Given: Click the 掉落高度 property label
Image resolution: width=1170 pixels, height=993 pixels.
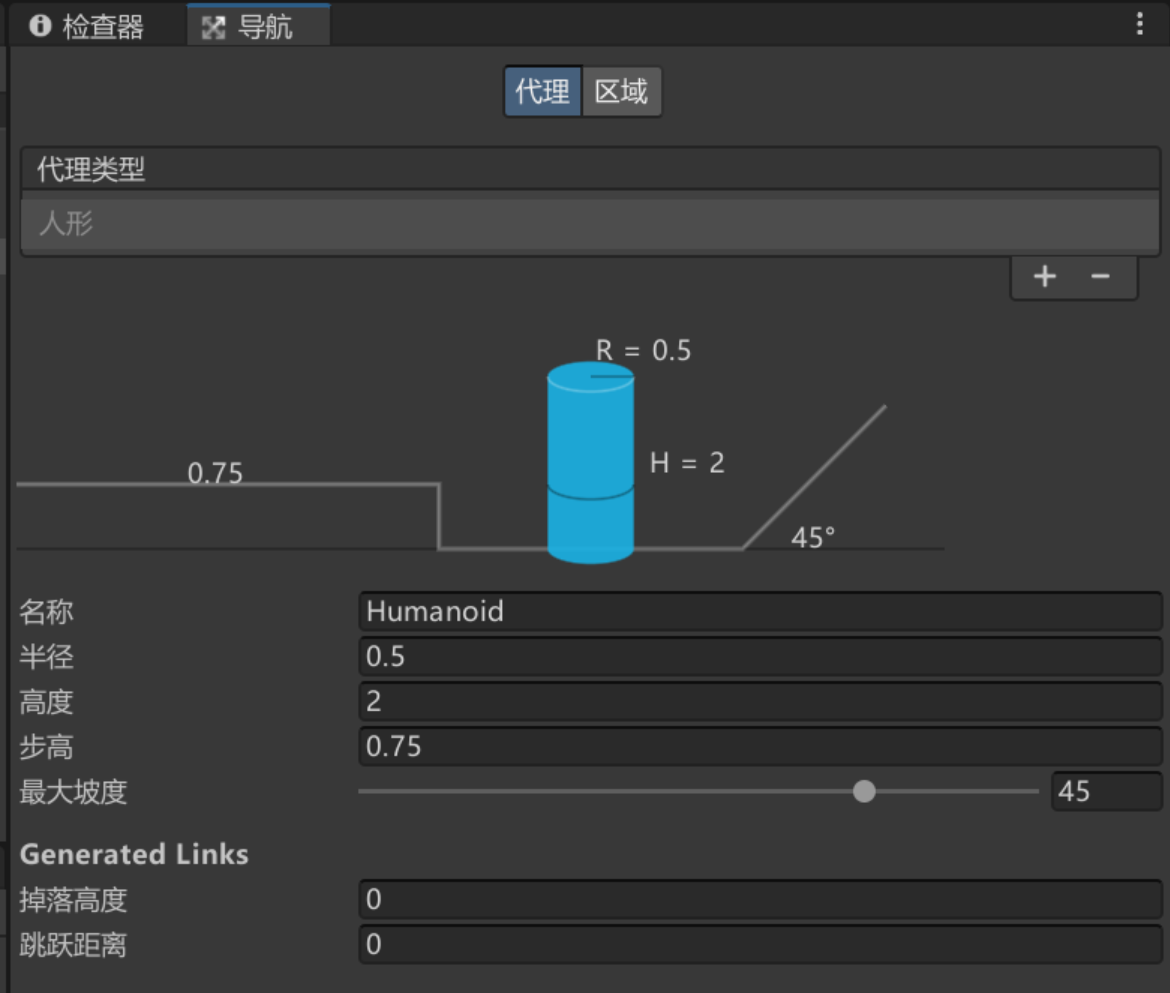Looking at the screenshot, I should (73, 900).
